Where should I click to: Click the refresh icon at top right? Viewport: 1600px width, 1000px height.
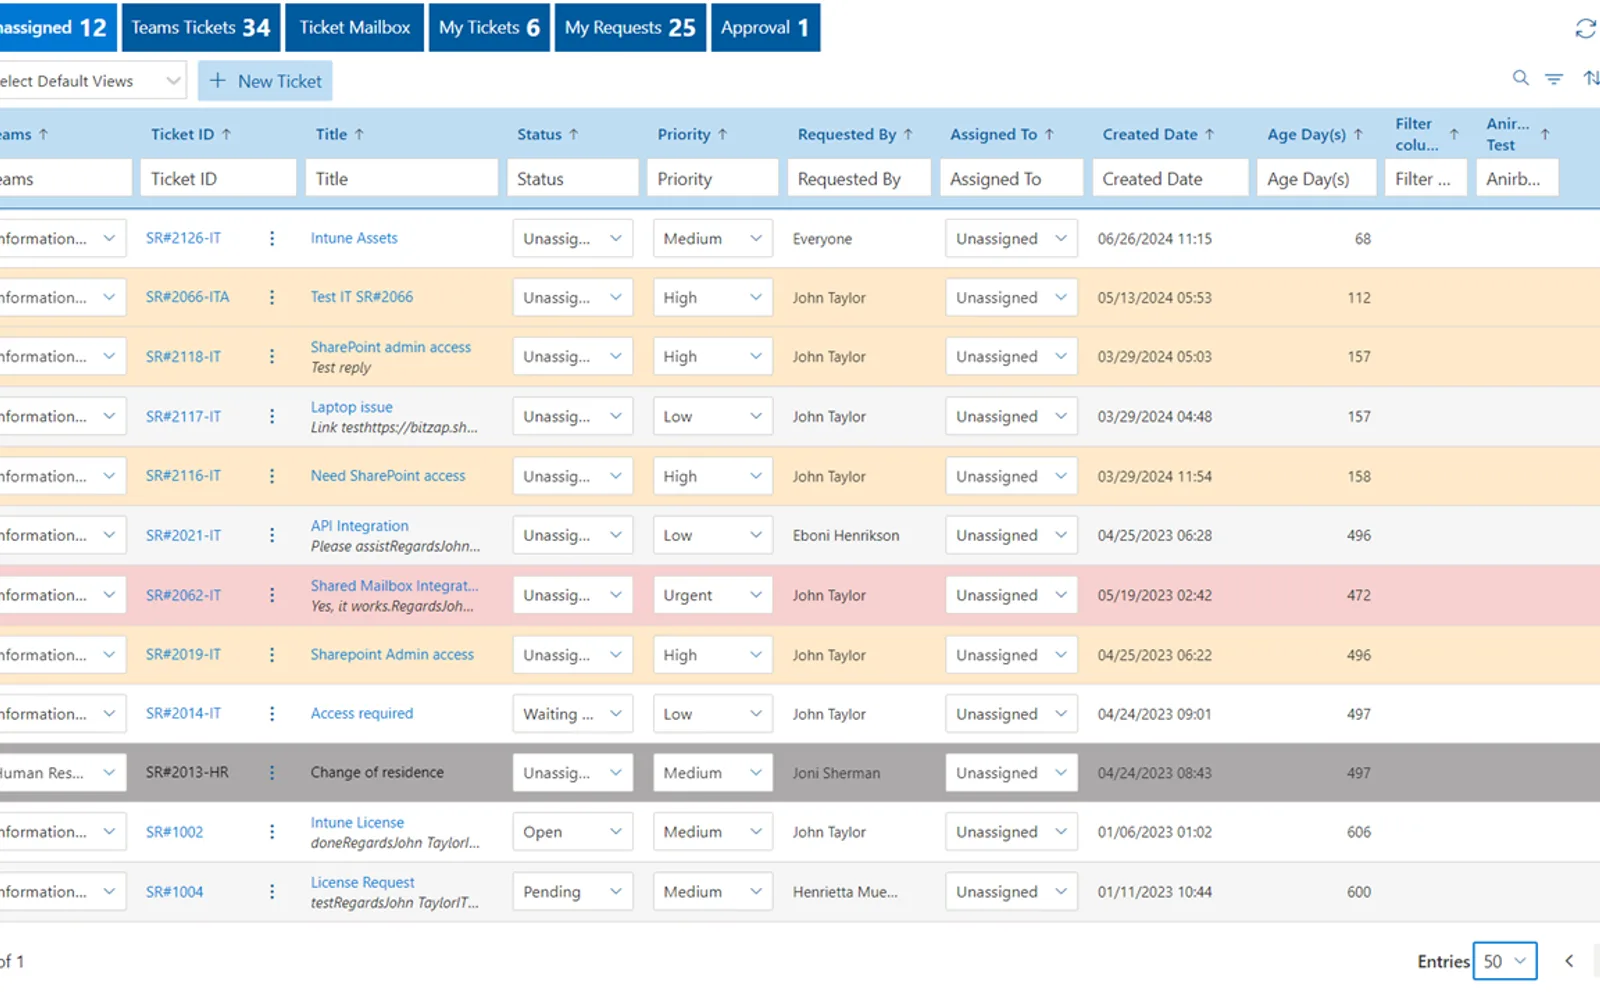tap(1585, 28)
